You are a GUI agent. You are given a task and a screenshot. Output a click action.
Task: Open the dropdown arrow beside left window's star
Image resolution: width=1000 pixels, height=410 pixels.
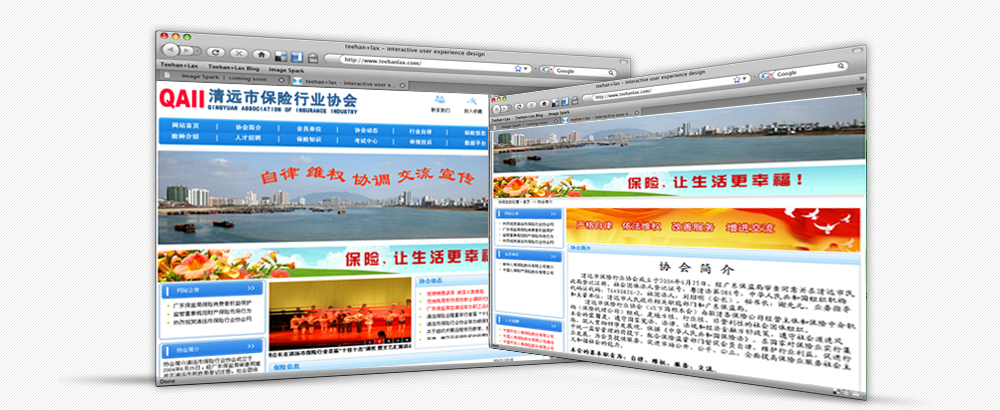[526, 68]
